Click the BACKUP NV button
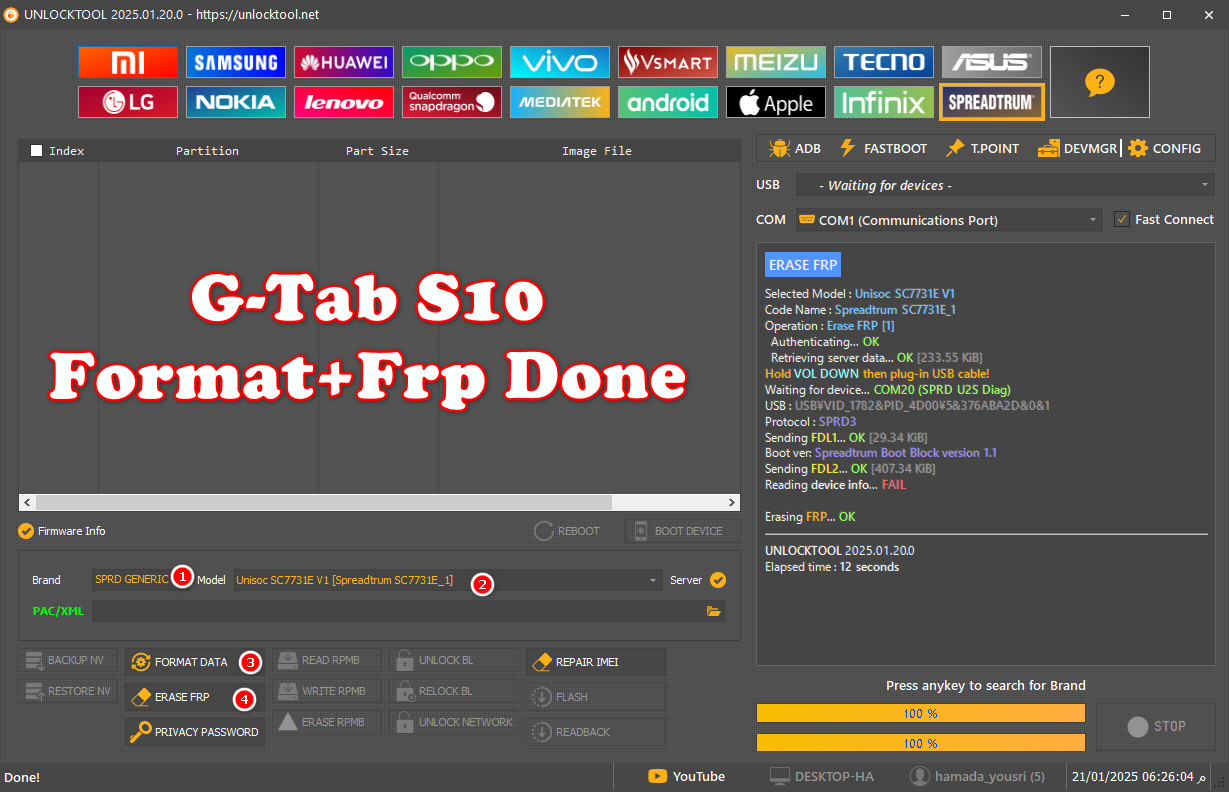Screen dimensions: 1229x792 pyautogui.click(x=67, y=660)
